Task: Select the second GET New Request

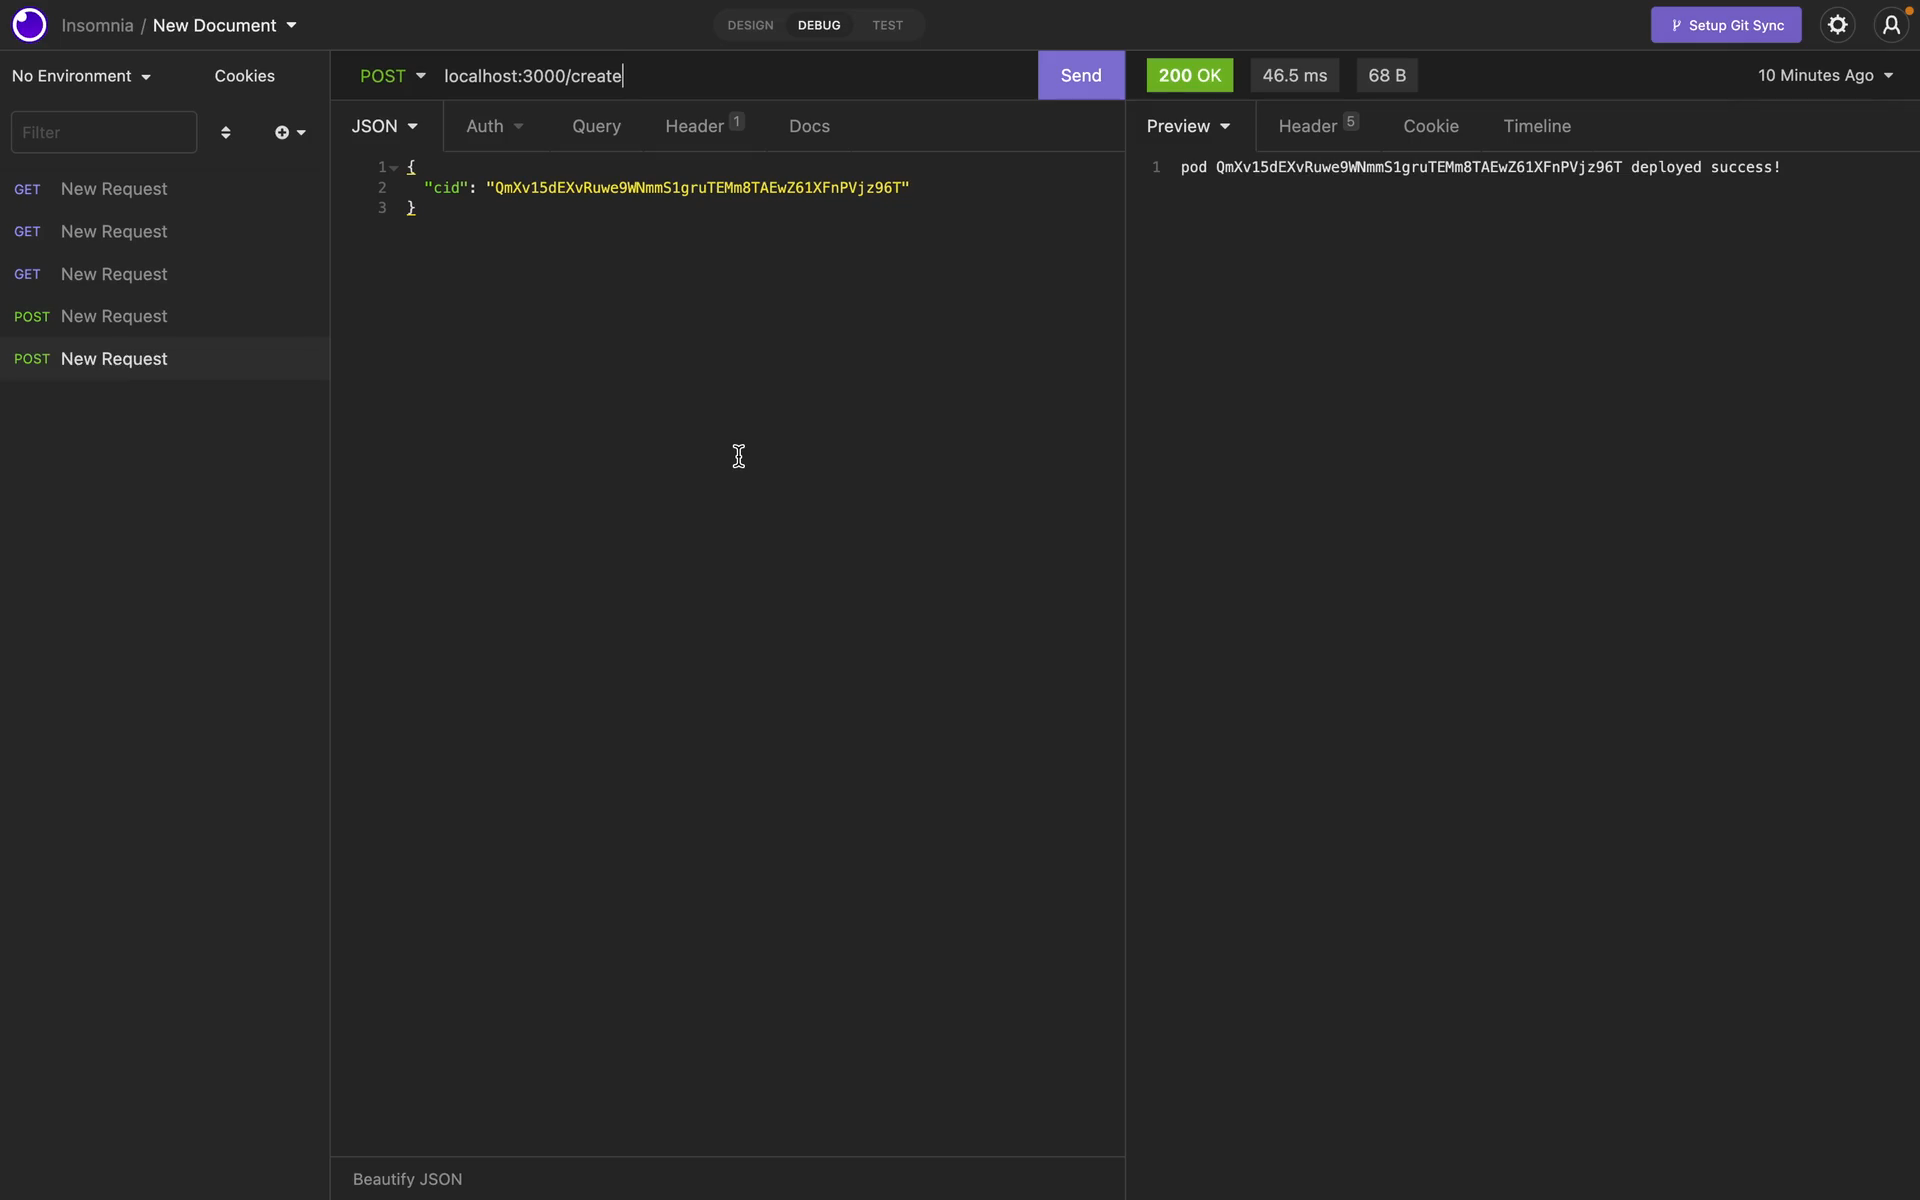Action: 164,232
